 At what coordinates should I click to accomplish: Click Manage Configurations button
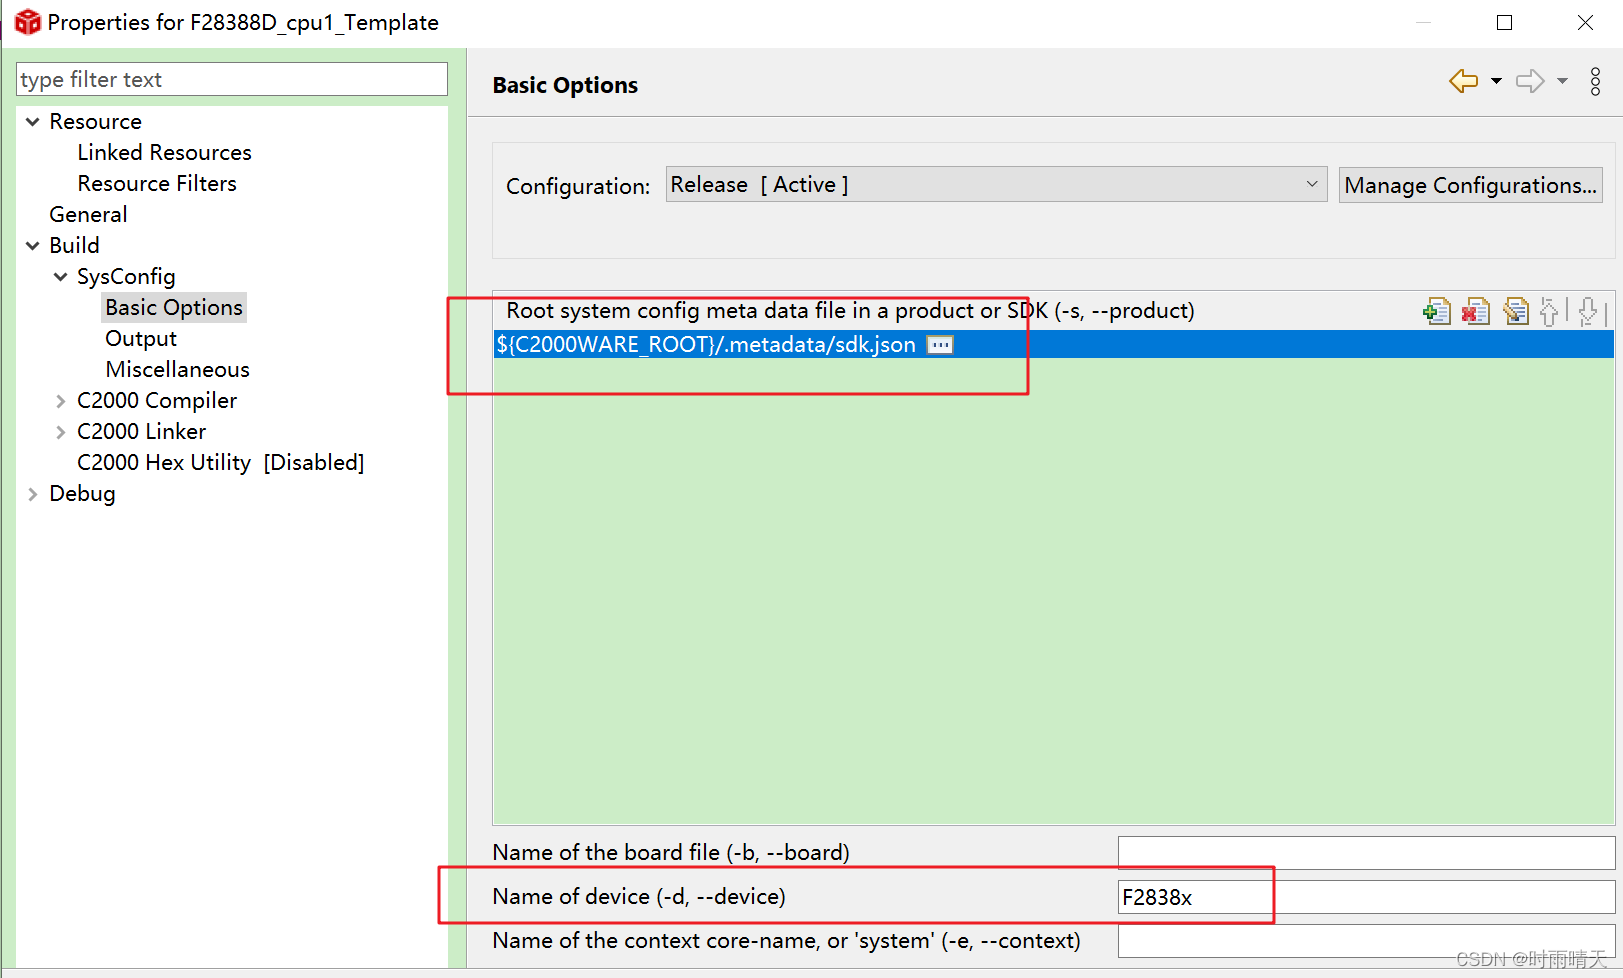click(1470, 185)
